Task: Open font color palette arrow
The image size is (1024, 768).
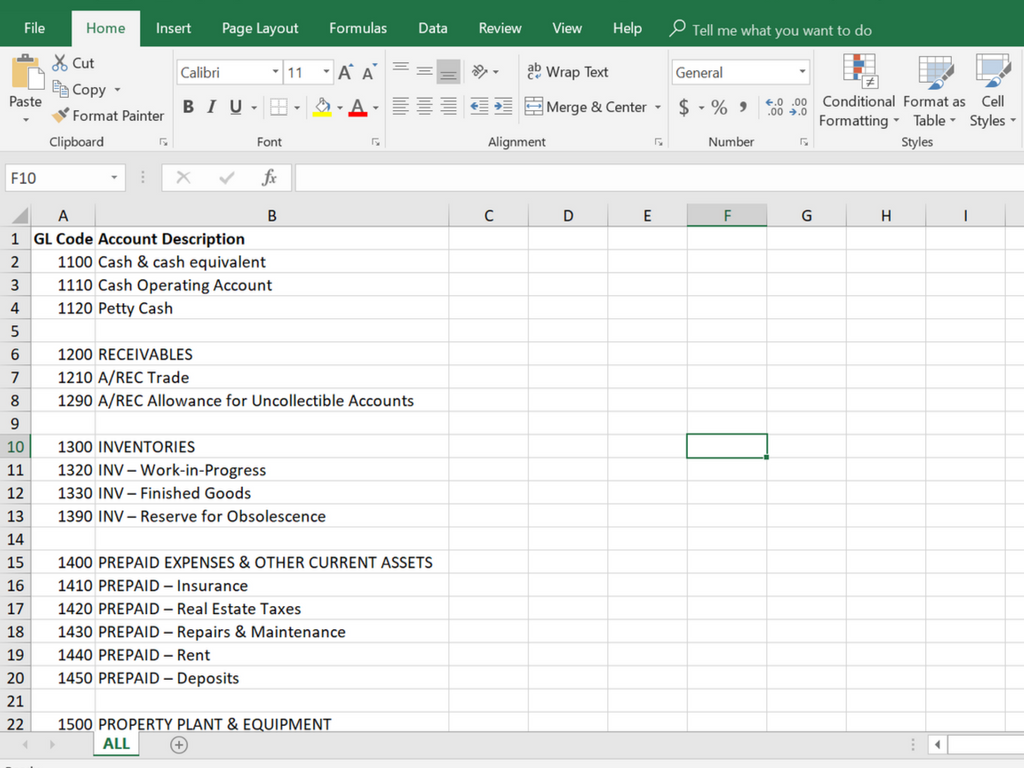Action: (x=376, y=107)
